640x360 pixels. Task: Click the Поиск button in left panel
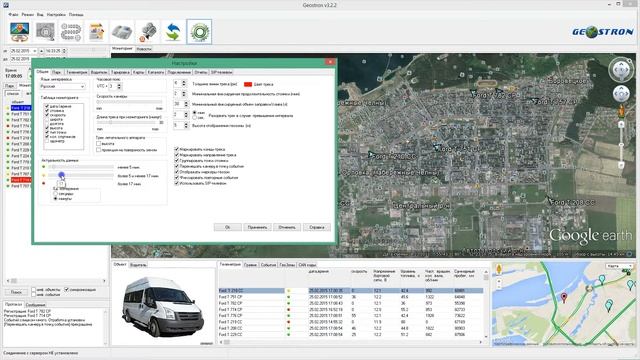pyautogui.click(x=16, y=292)
